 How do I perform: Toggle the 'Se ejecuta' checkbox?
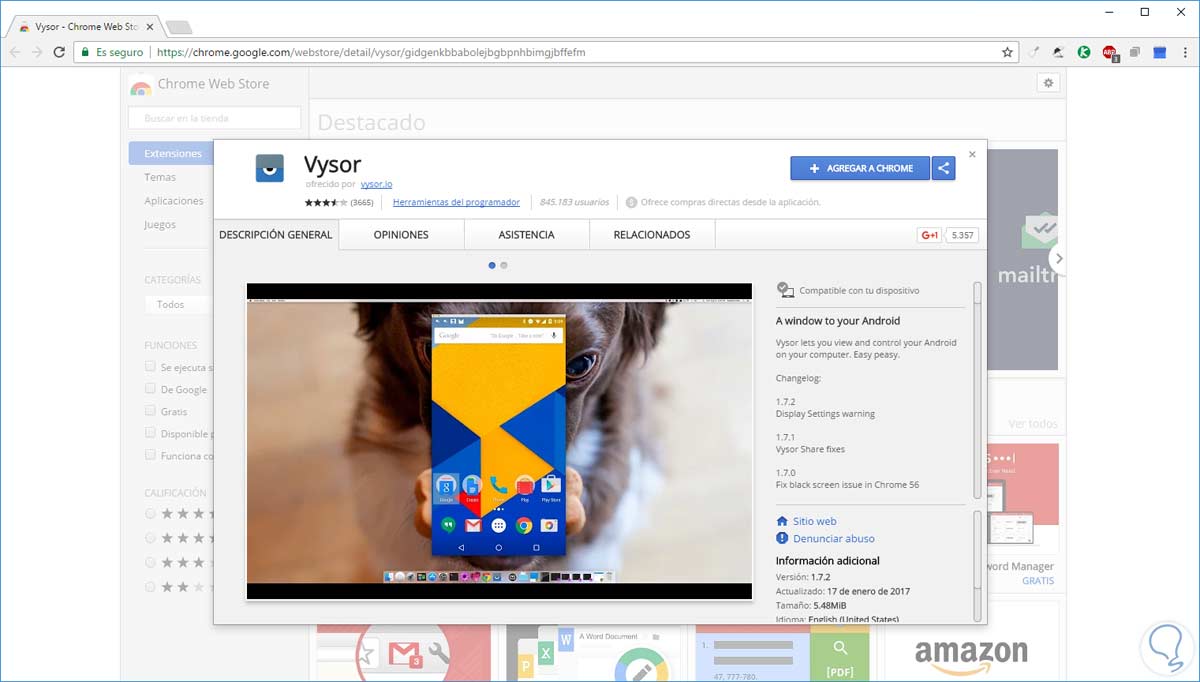(x=150, y=367)
